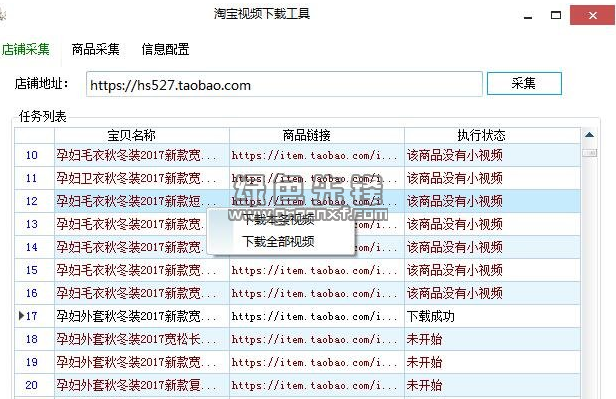Viewport: 616px width, 399px height.
Task: Select row header number 17
Action: pyautogui.click(x=34, y=316)
